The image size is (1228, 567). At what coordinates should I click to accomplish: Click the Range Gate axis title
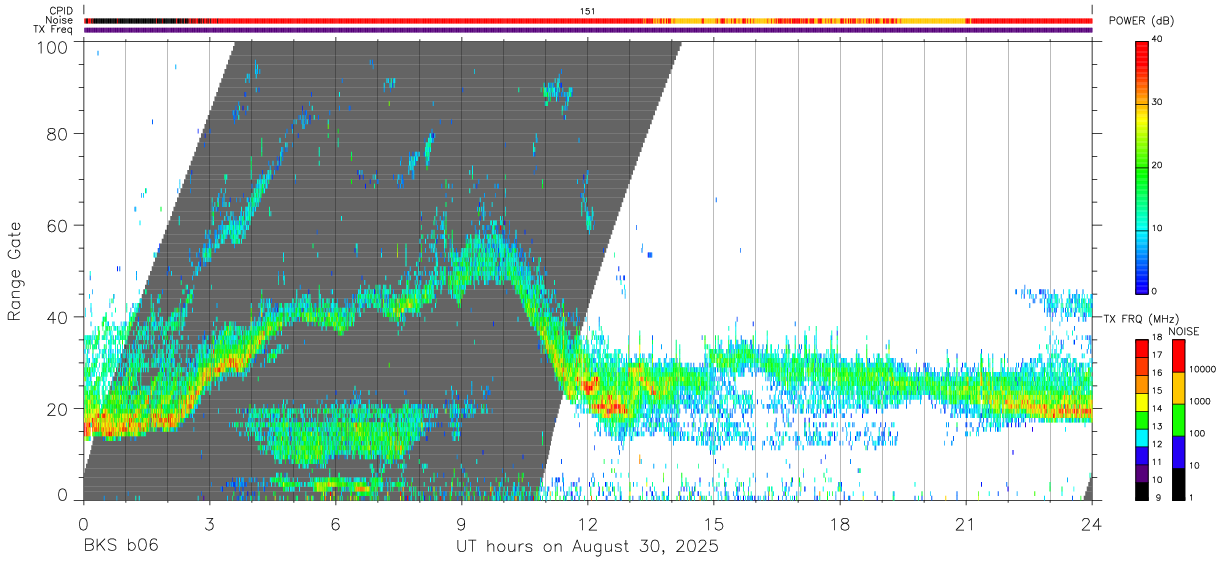pyautogui.click(x=15, y=271)
